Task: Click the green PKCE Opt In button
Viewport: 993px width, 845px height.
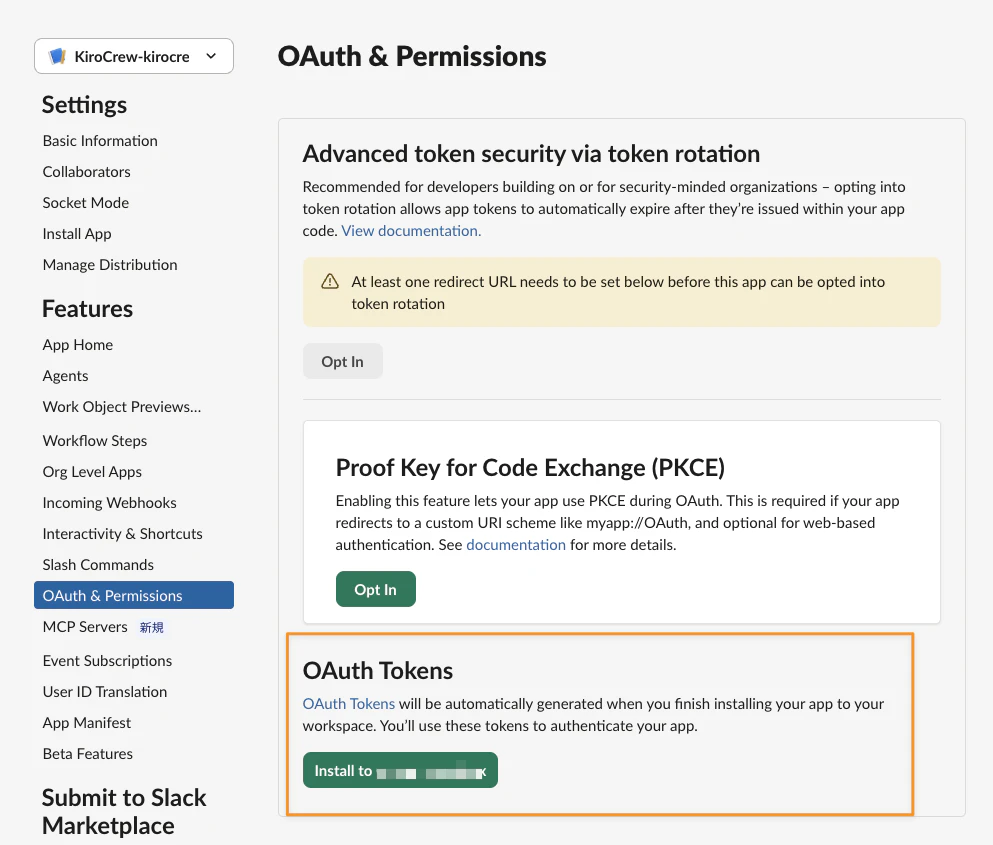Action: click(x=376, y=589)
